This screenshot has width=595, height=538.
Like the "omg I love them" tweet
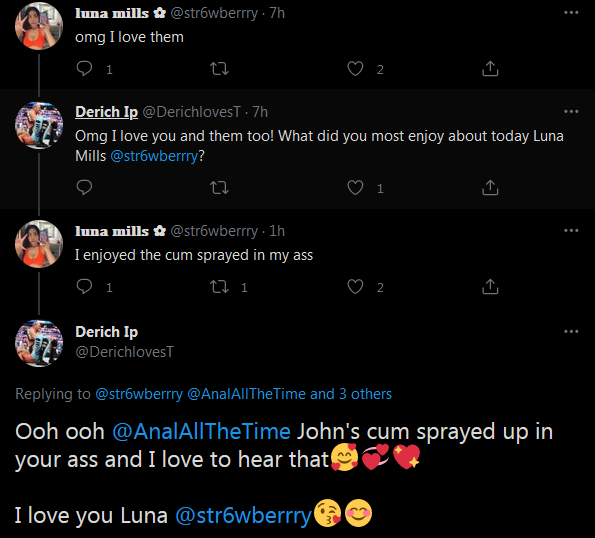click(x=355, y=69)
